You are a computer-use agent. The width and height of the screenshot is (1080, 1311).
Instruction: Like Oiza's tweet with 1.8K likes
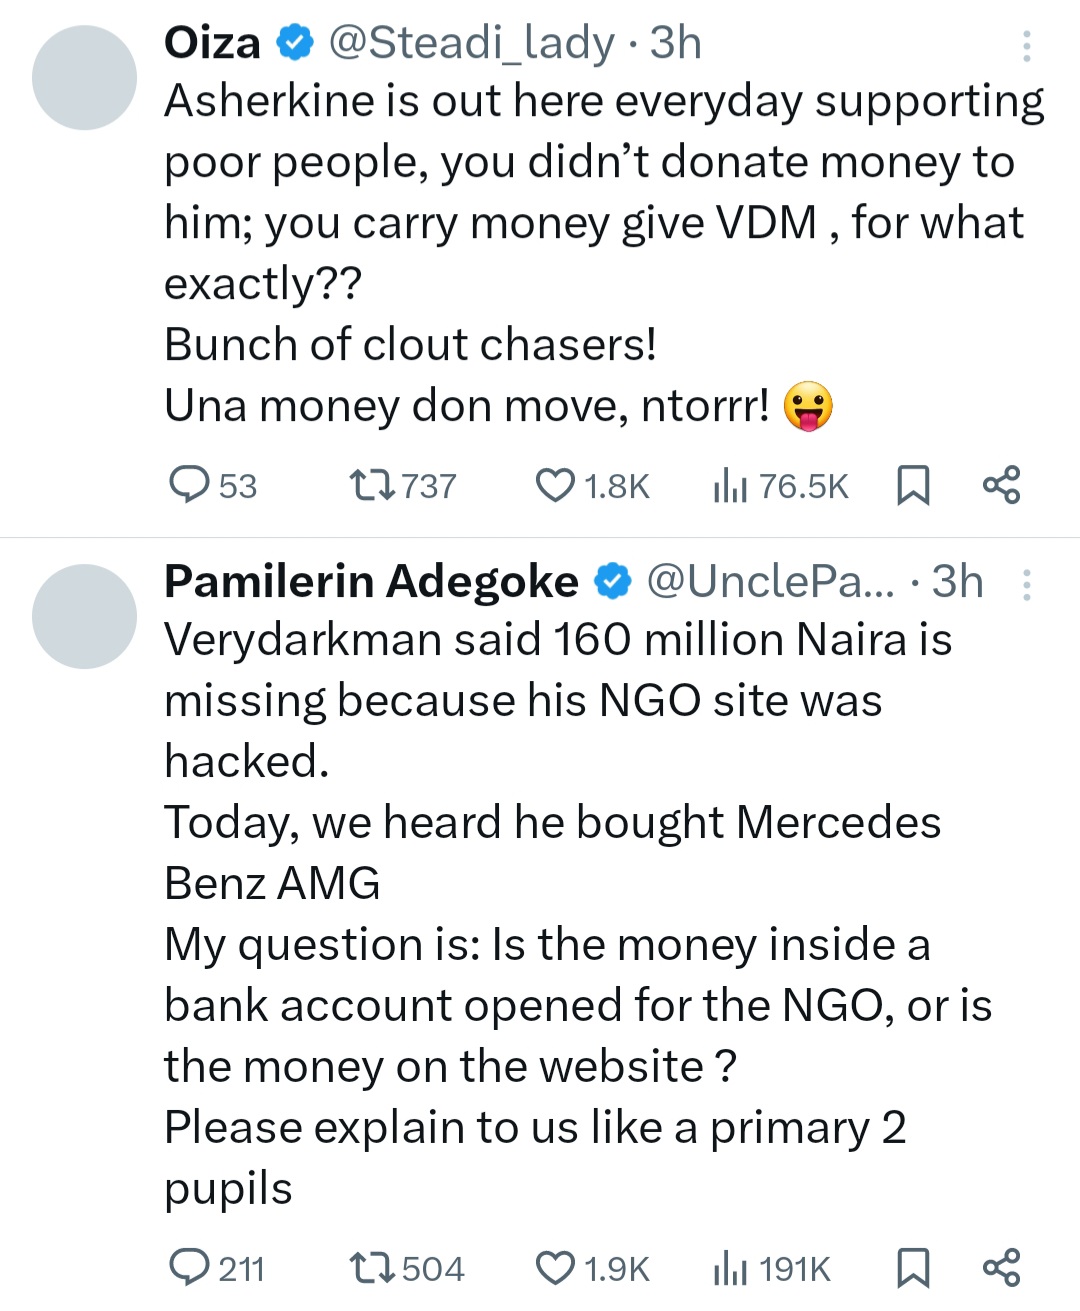click(555, 485)
